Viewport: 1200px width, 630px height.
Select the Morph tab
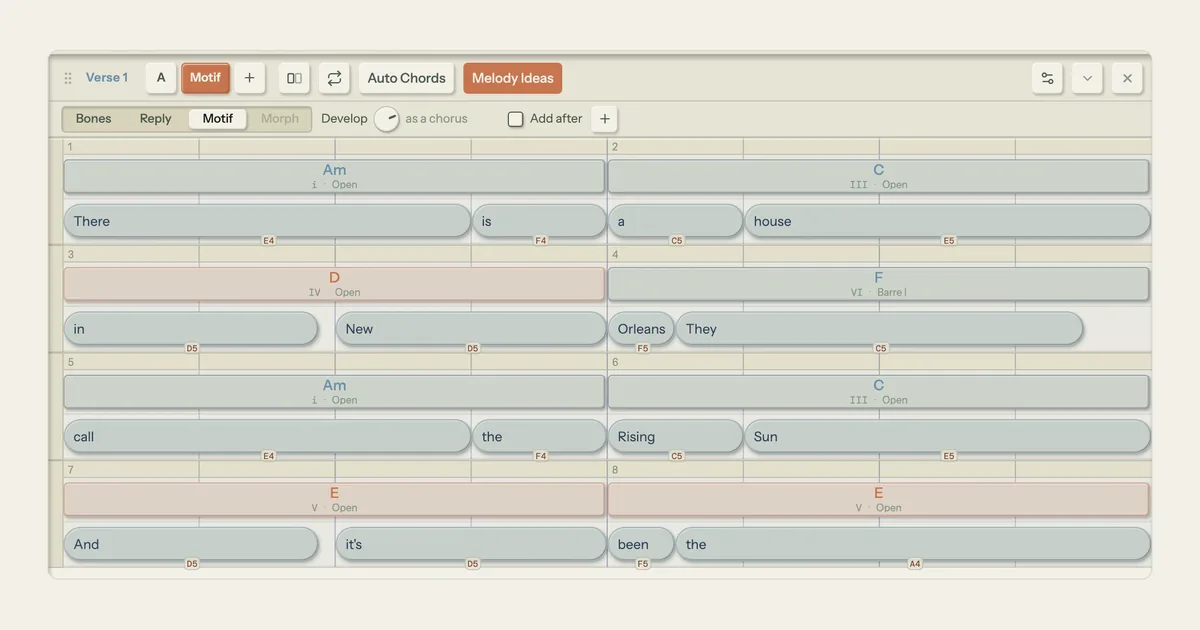pos(280,119)
